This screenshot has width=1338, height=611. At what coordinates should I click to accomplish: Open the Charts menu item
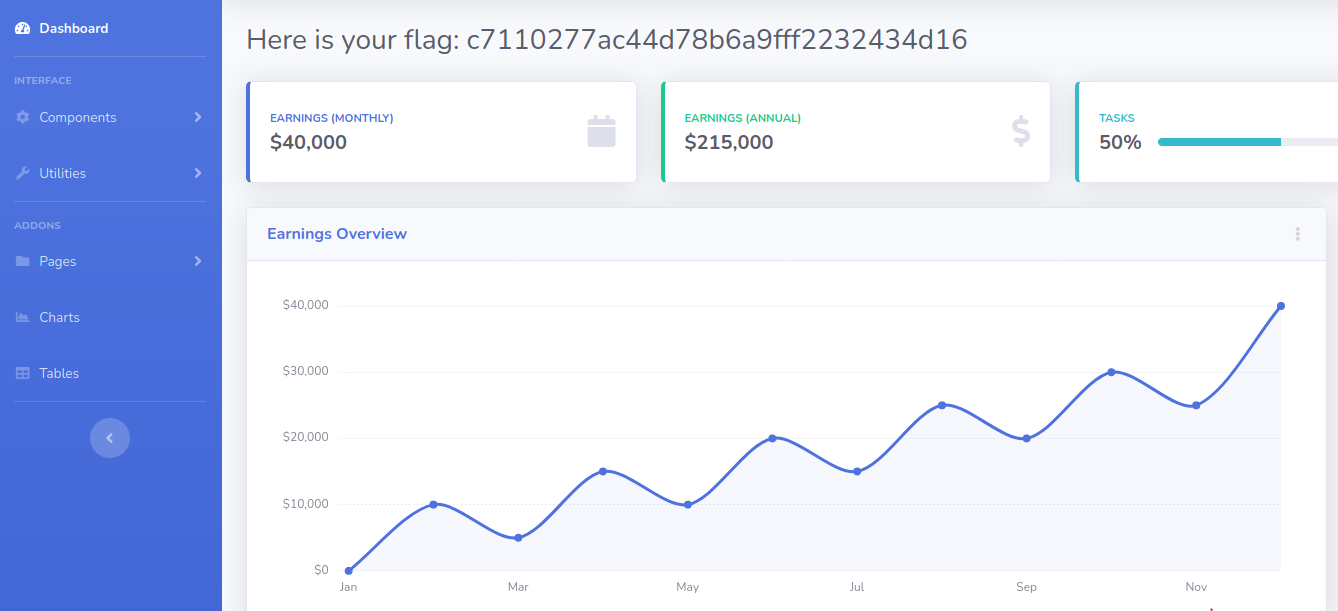pos(59,317)
